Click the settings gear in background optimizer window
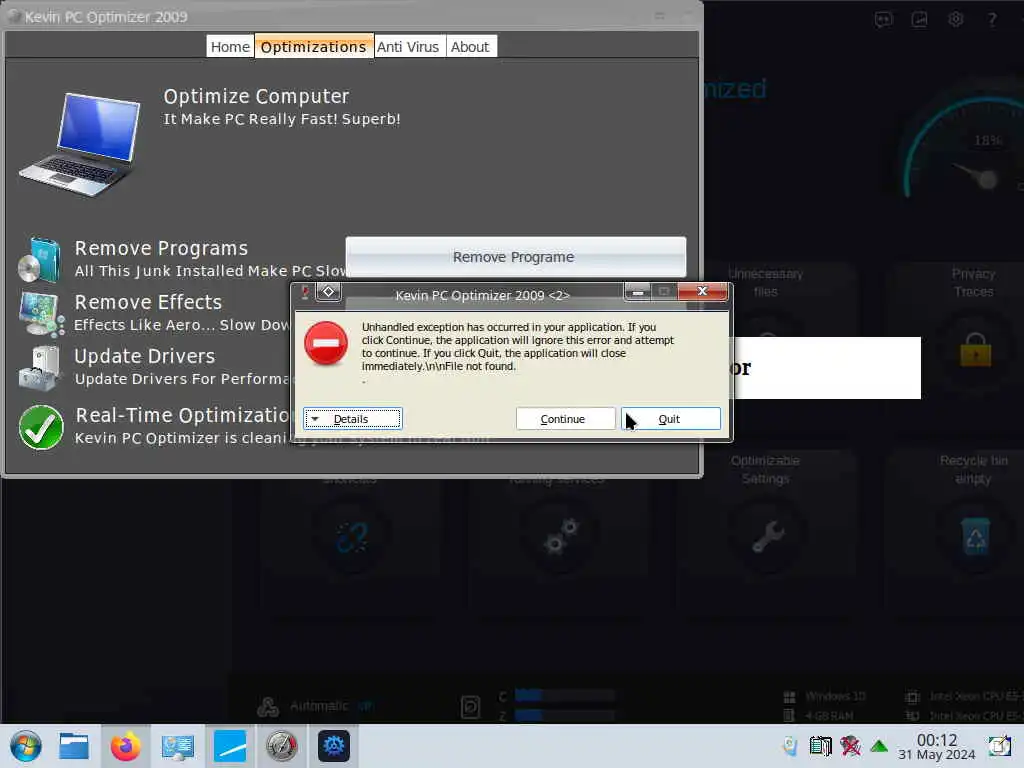1024x768 pixels. click(x=955, y=20)
